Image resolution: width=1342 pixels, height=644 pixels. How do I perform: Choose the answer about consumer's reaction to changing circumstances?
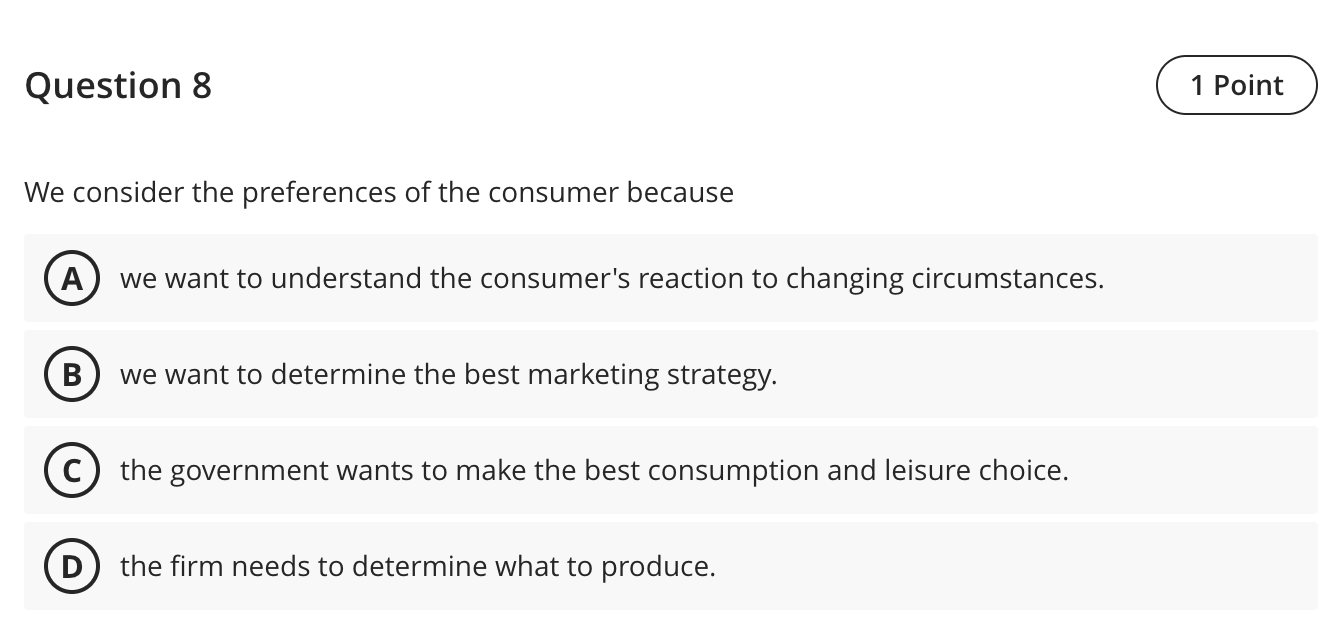coord(610,279)
